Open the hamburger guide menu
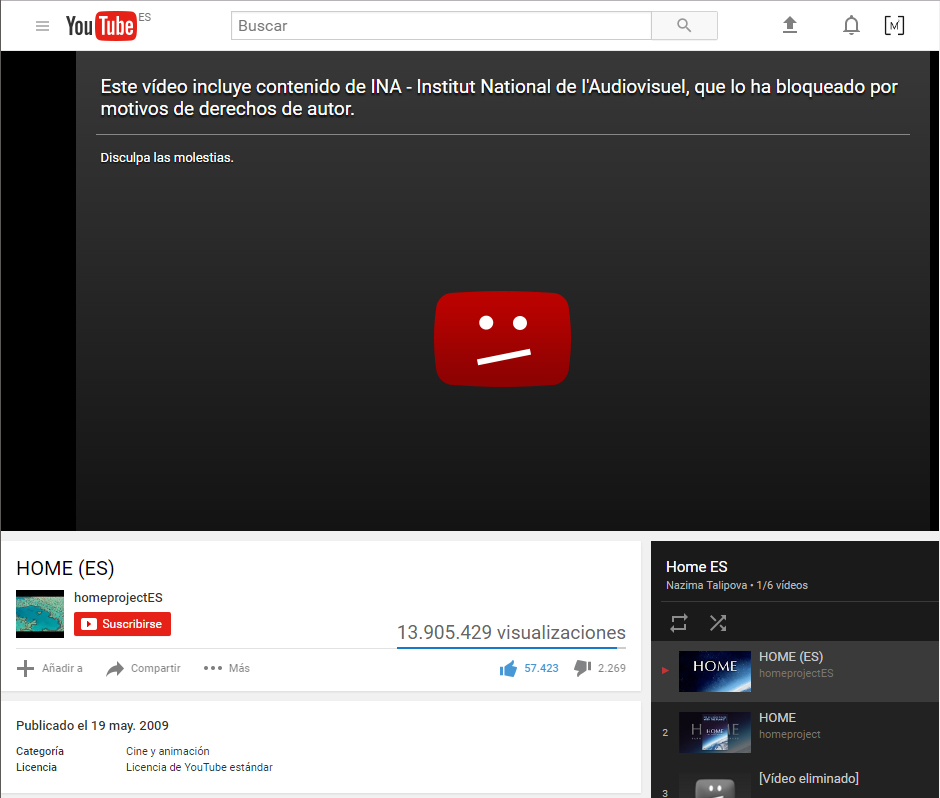The height and width of the screenshot is (798, 940). coord(42,26)
